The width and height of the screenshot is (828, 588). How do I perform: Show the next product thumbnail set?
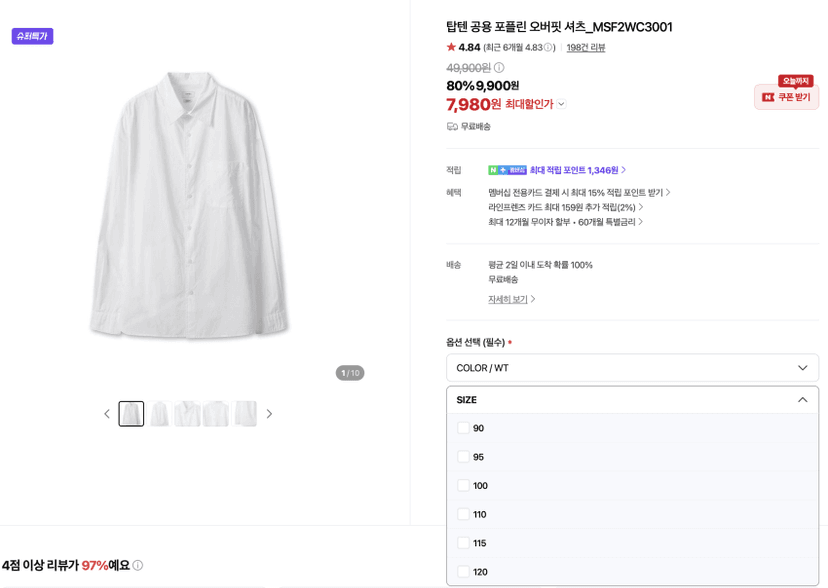coord(269,414)
